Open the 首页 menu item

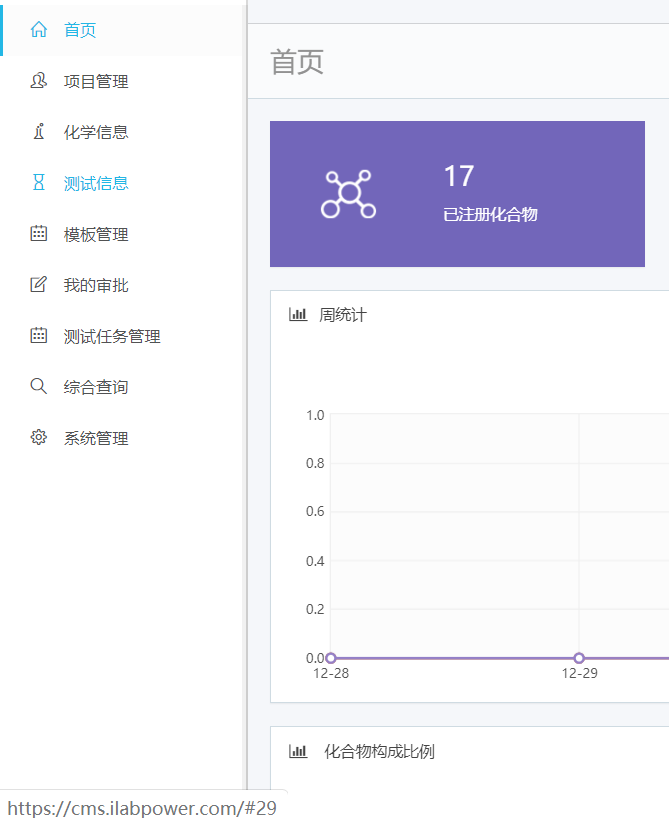tap(123, 30)
